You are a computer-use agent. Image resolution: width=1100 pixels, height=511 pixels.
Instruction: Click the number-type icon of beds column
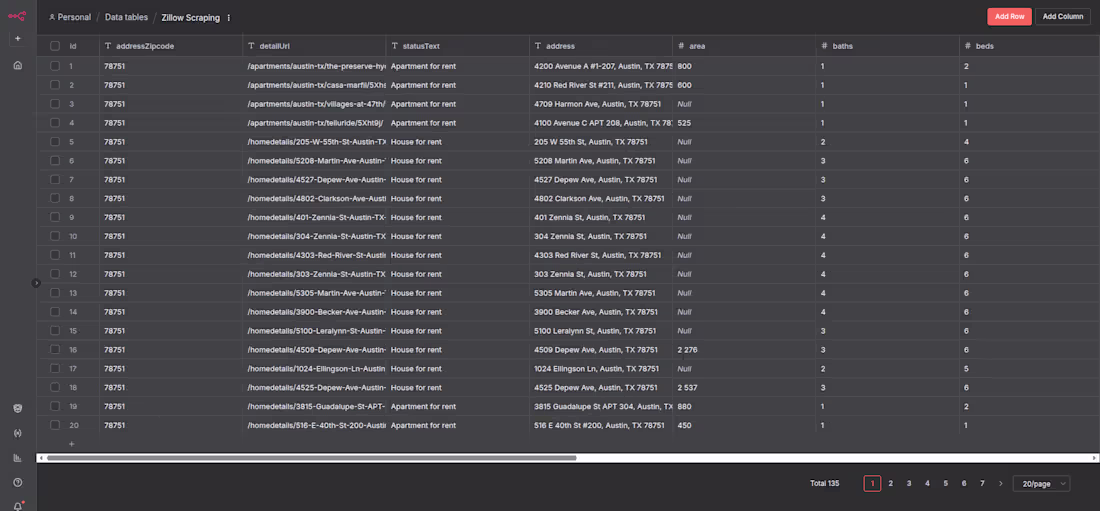[x=967, y=46]
